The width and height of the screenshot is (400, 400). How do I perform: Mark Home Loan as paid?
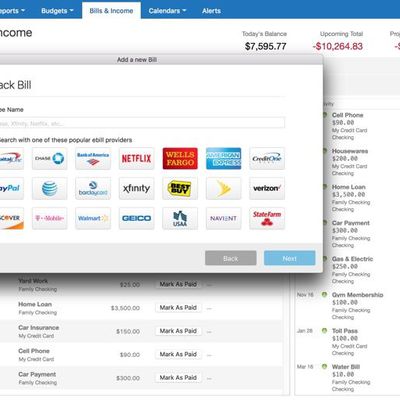point(178,308)
